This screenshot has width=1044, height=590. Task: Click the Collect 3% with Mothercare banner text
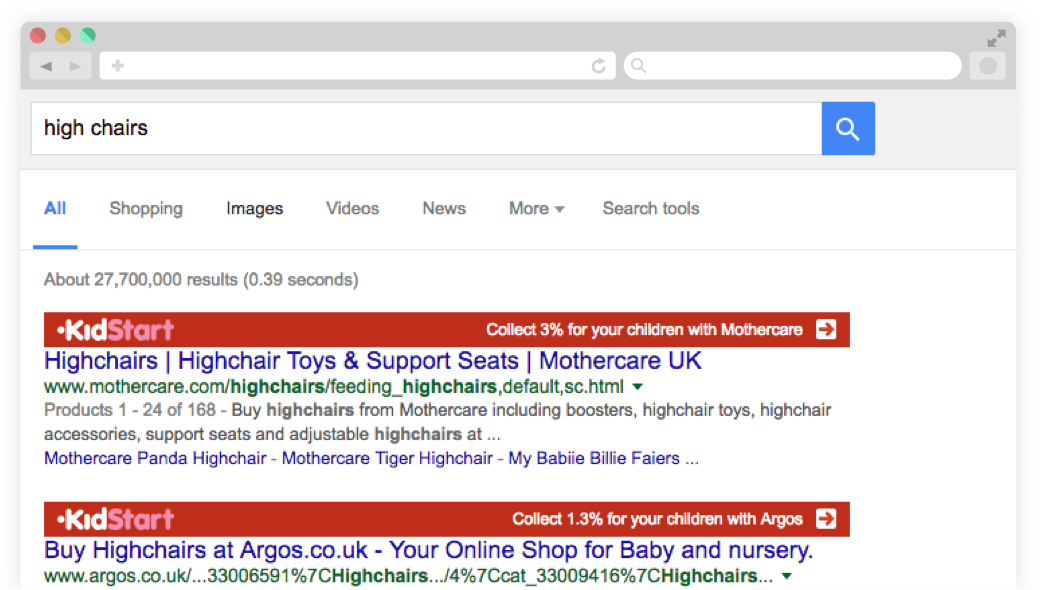coord(644,330)
